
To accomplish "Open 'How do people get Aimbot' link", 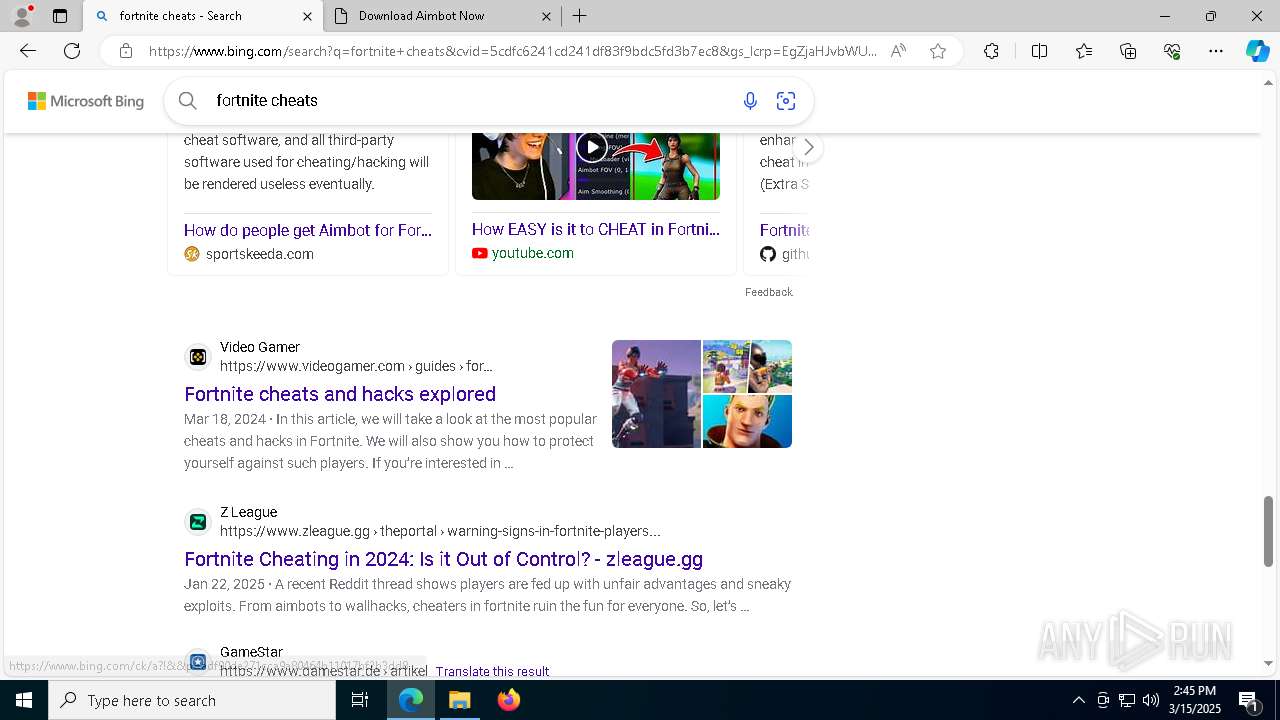I will point(308,230).
